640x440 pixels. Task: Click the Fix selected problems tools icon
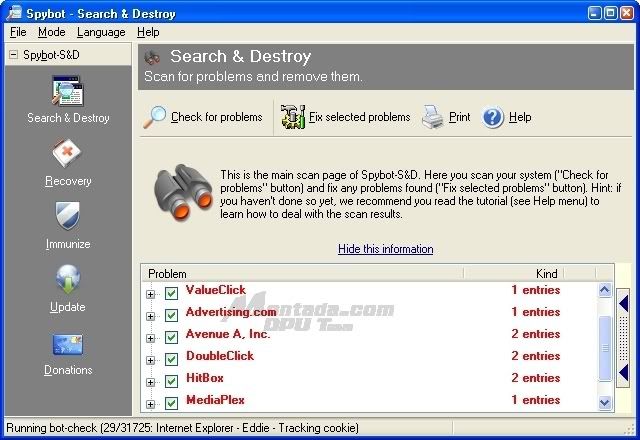293,117
